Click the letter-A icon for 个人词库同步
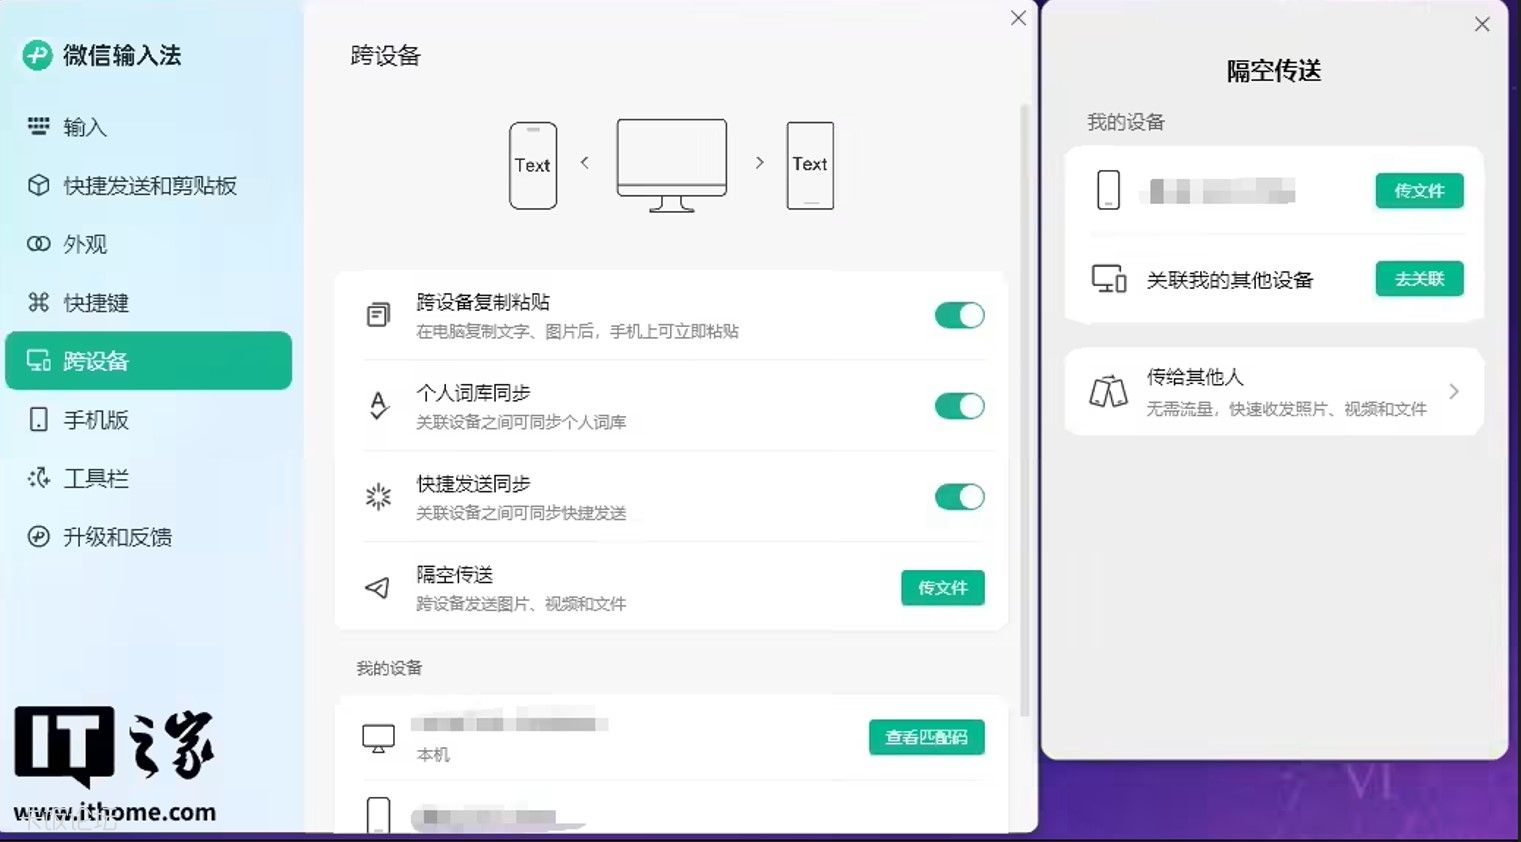Screen dimensions: 1521x842 [378, 405]
